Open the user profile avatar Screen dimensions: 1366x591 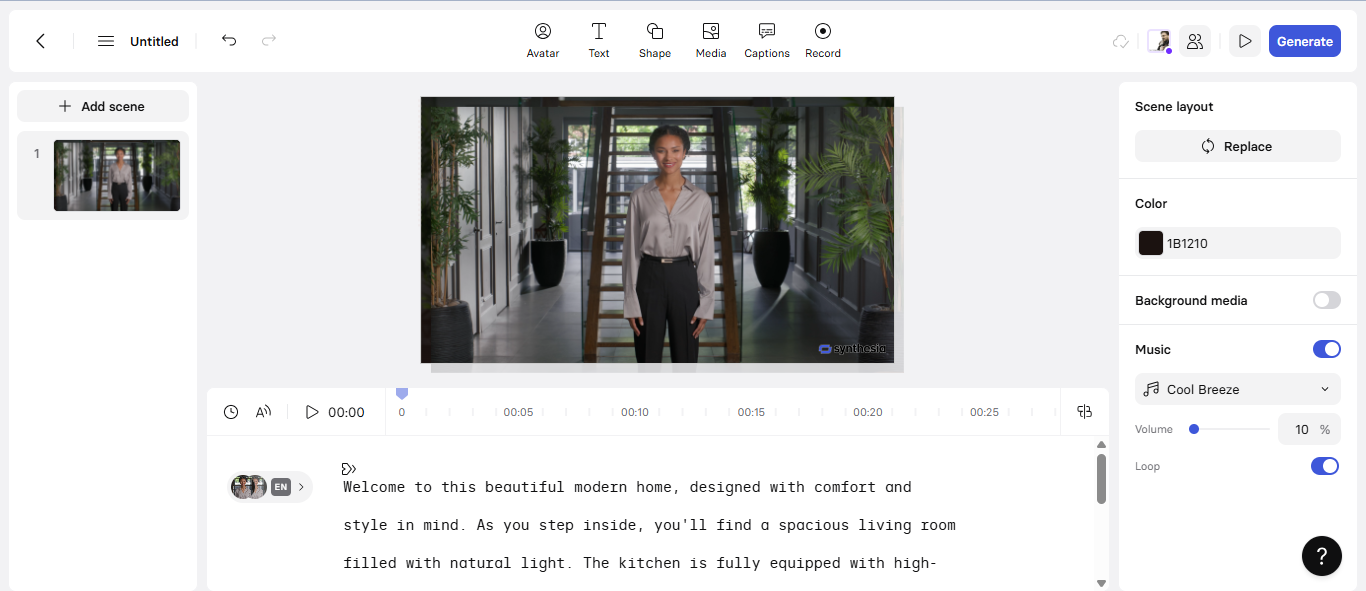pos(1160,41)
